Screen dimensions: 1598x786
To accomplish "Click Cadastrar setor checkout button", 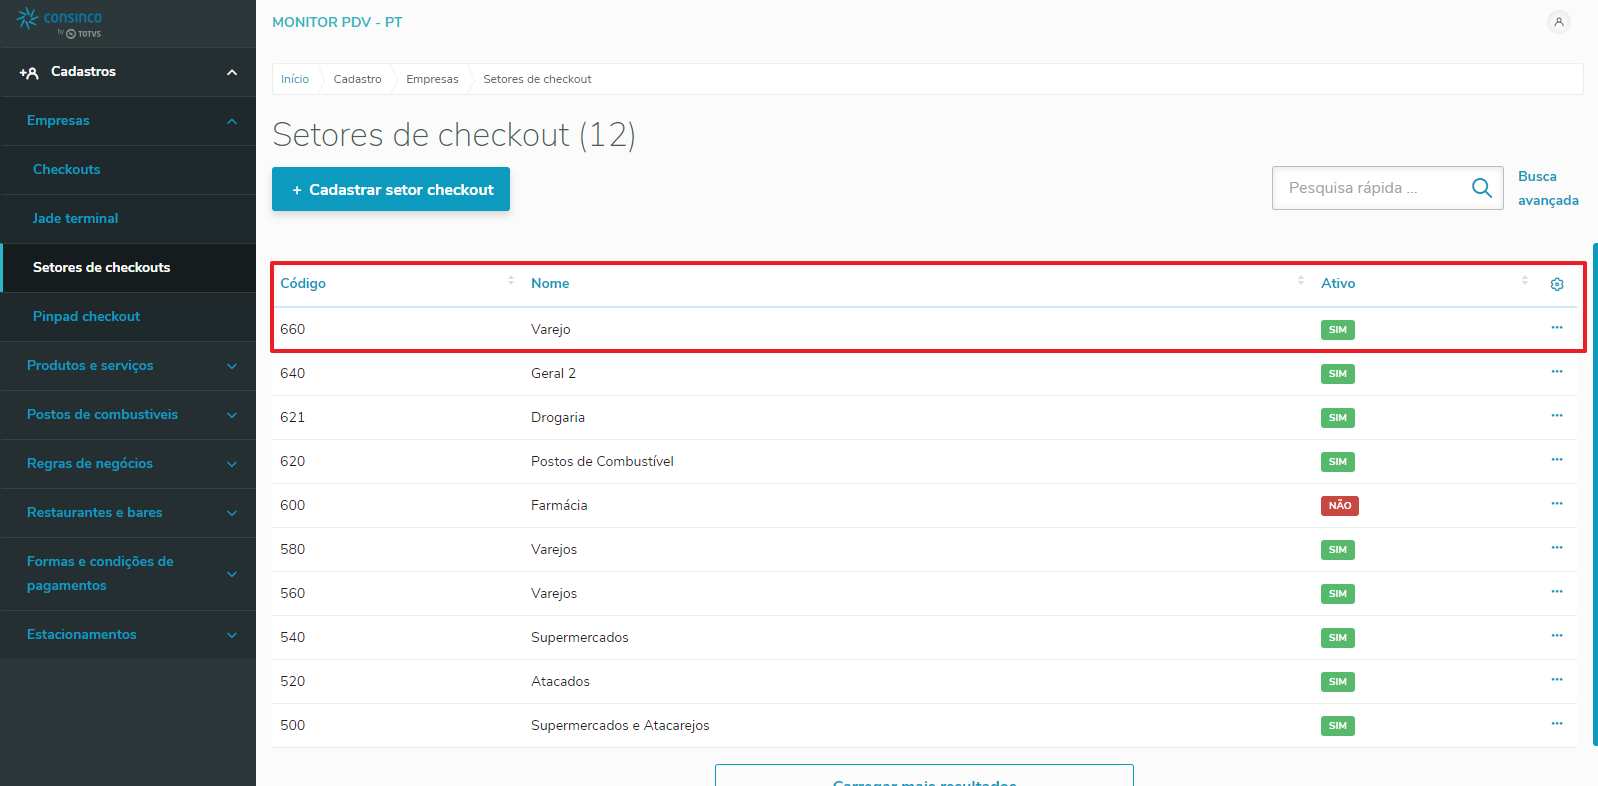I will [391, 189].
